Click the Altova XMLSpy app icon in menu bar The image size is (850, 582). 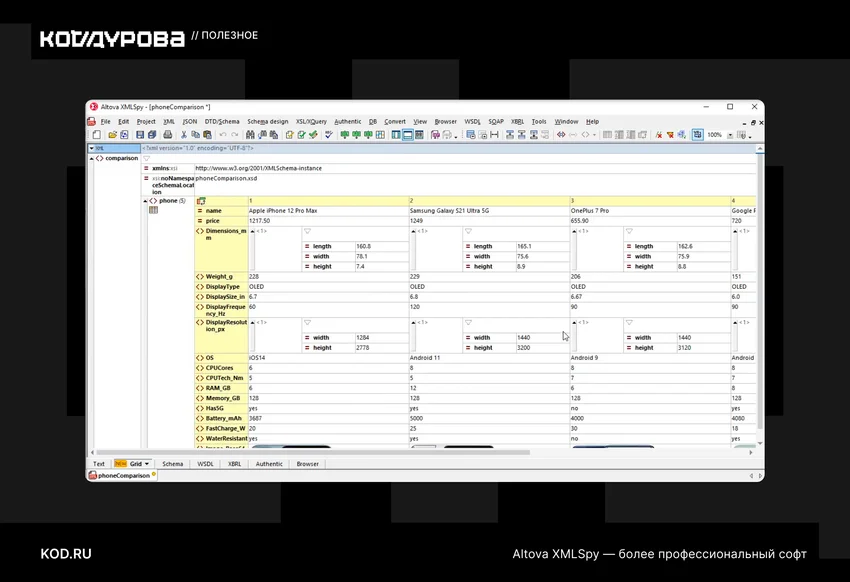point(92,121)
